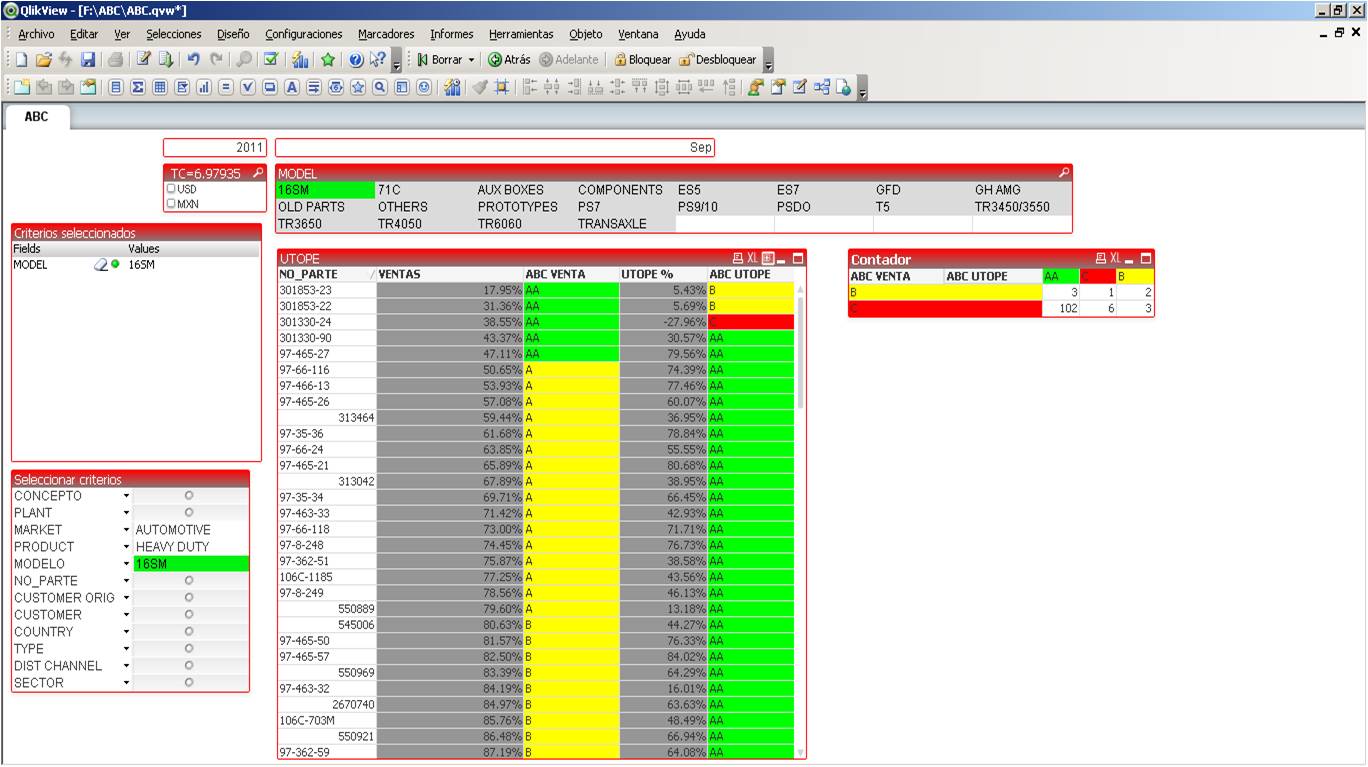
Task: Click the Undo arrow icon
Action: pos(194,60)
